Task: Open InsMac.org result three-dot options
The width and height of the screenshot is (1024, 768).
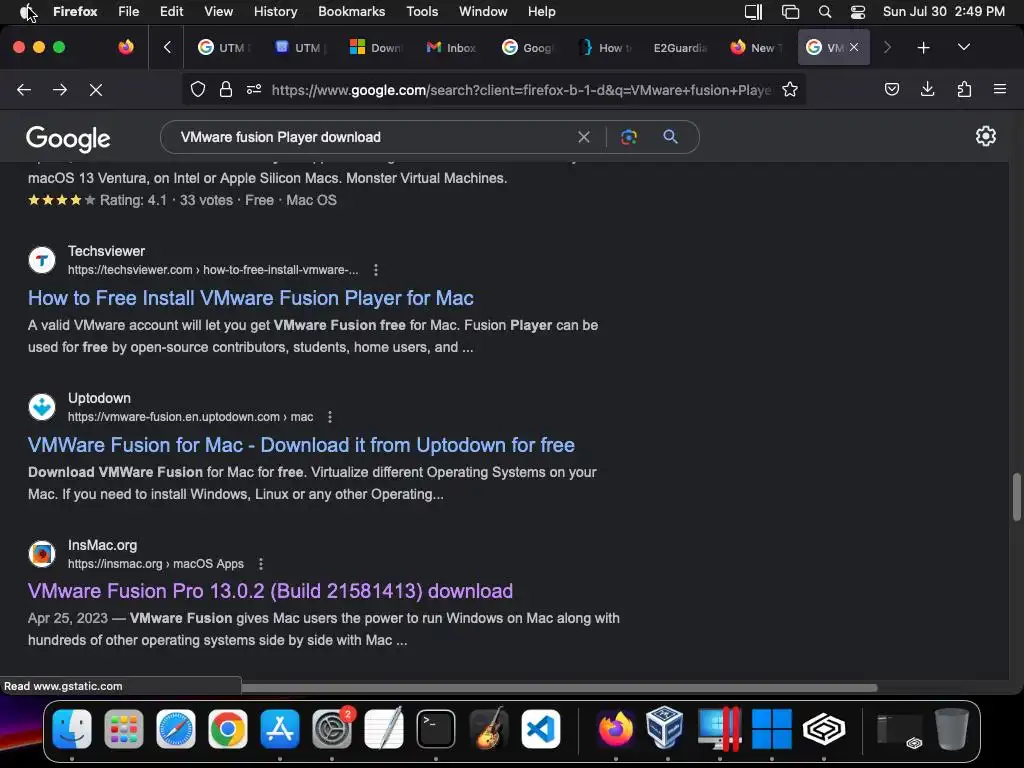Action: click(x=261, y=564)
